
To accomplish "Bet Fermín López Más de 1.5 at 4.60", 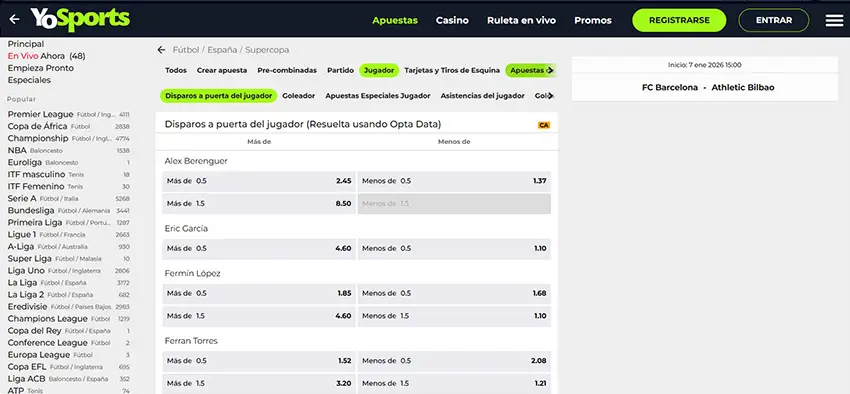I will click(259, 316).
